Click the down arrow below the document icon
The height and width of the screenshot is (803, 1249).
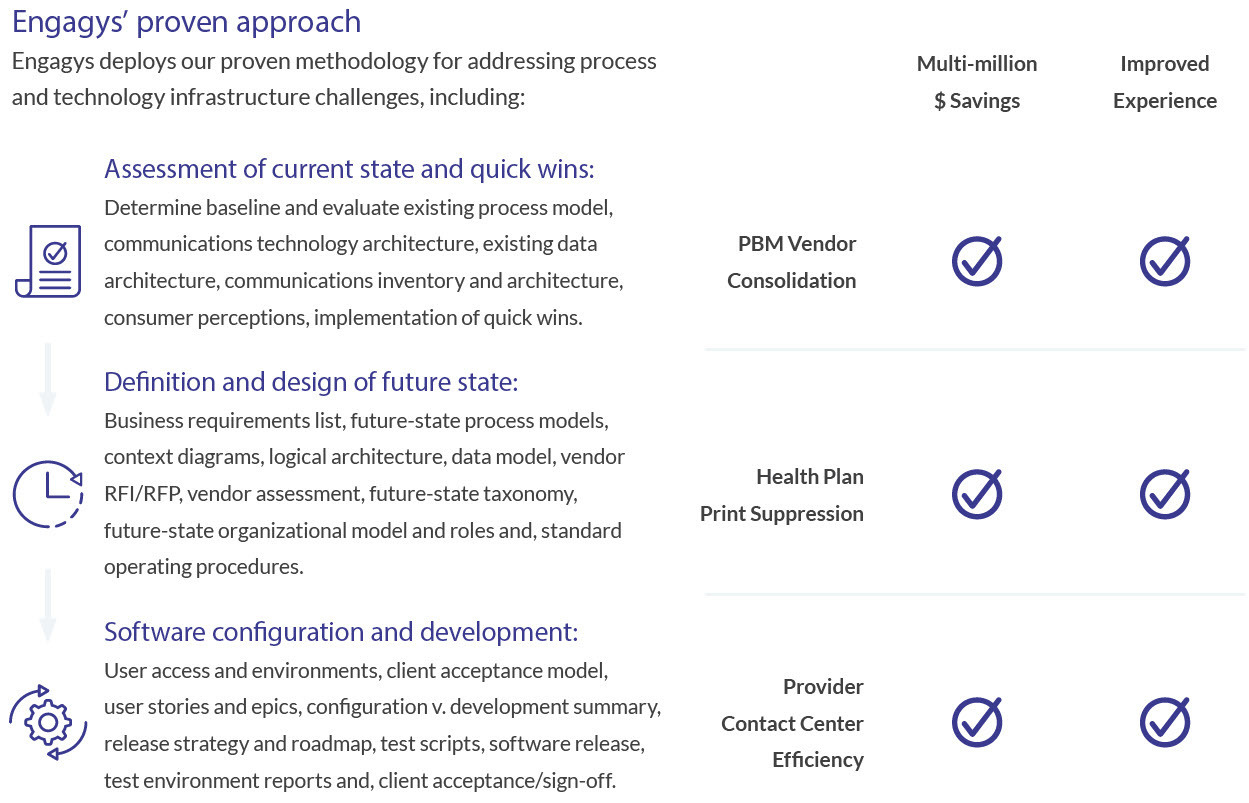[47, 380]
